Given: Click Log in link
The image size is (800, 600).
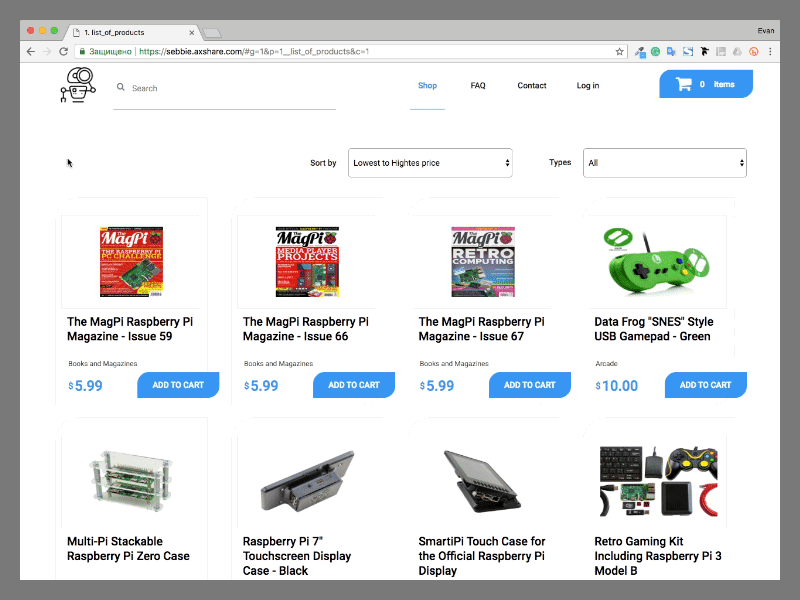Looking at the screenshot, I should (x=588, y=85).
